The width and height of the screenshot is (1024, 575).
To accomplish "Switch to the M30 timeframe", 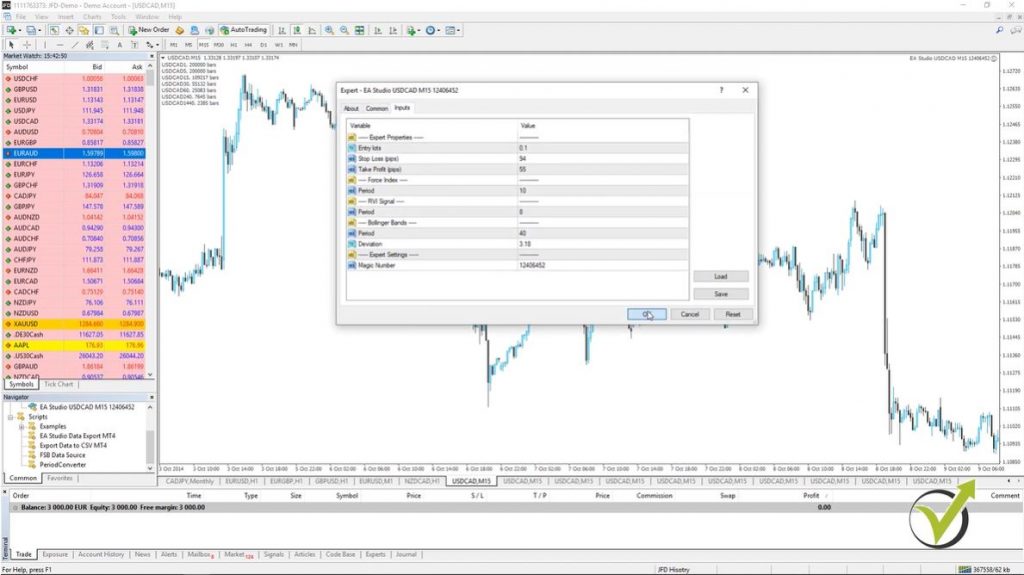I will (x=219, y=45).
